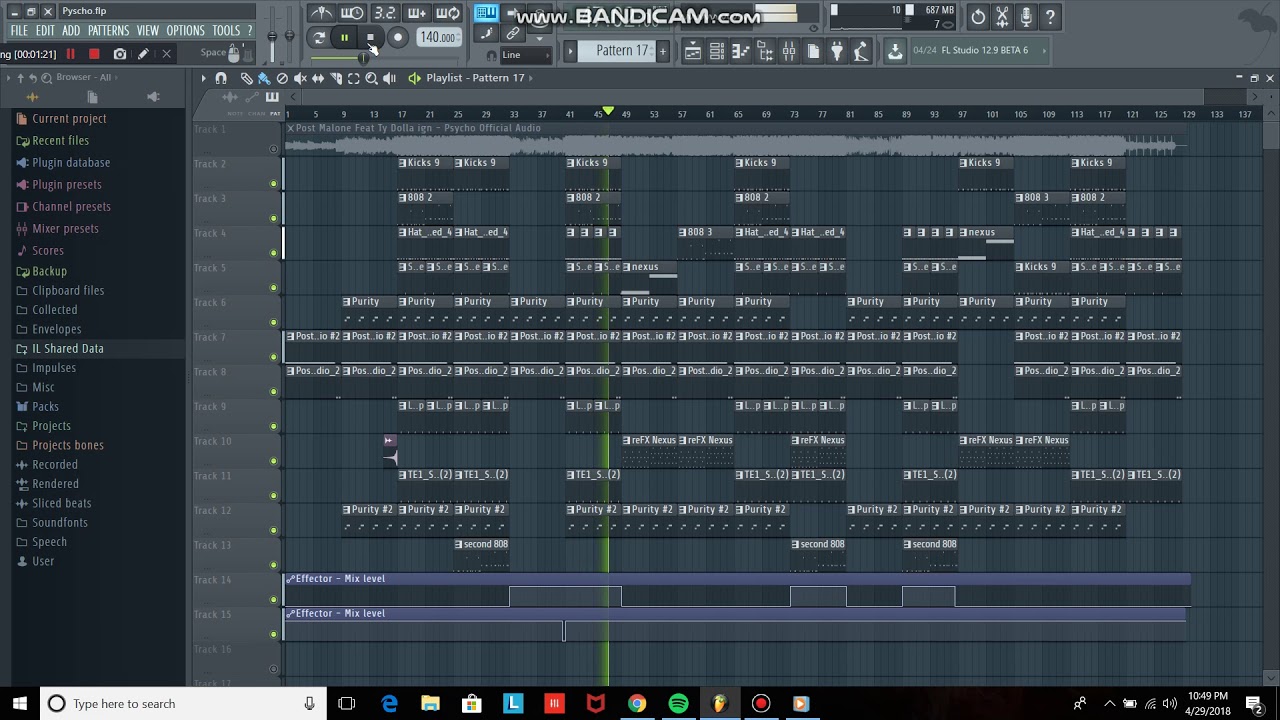Toggle loop recording
Screen dimensions: 1280x720
click(448, 13)
